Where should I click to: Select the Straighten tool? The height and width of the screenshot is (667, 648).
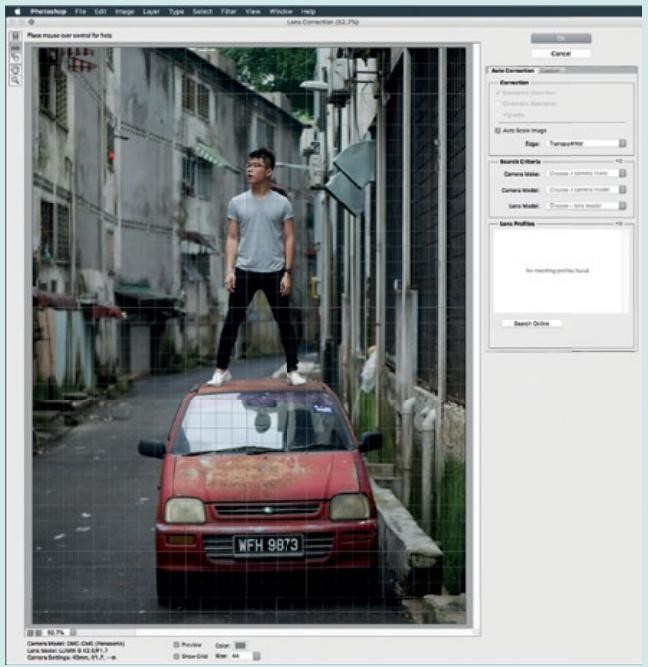point(15,47)
